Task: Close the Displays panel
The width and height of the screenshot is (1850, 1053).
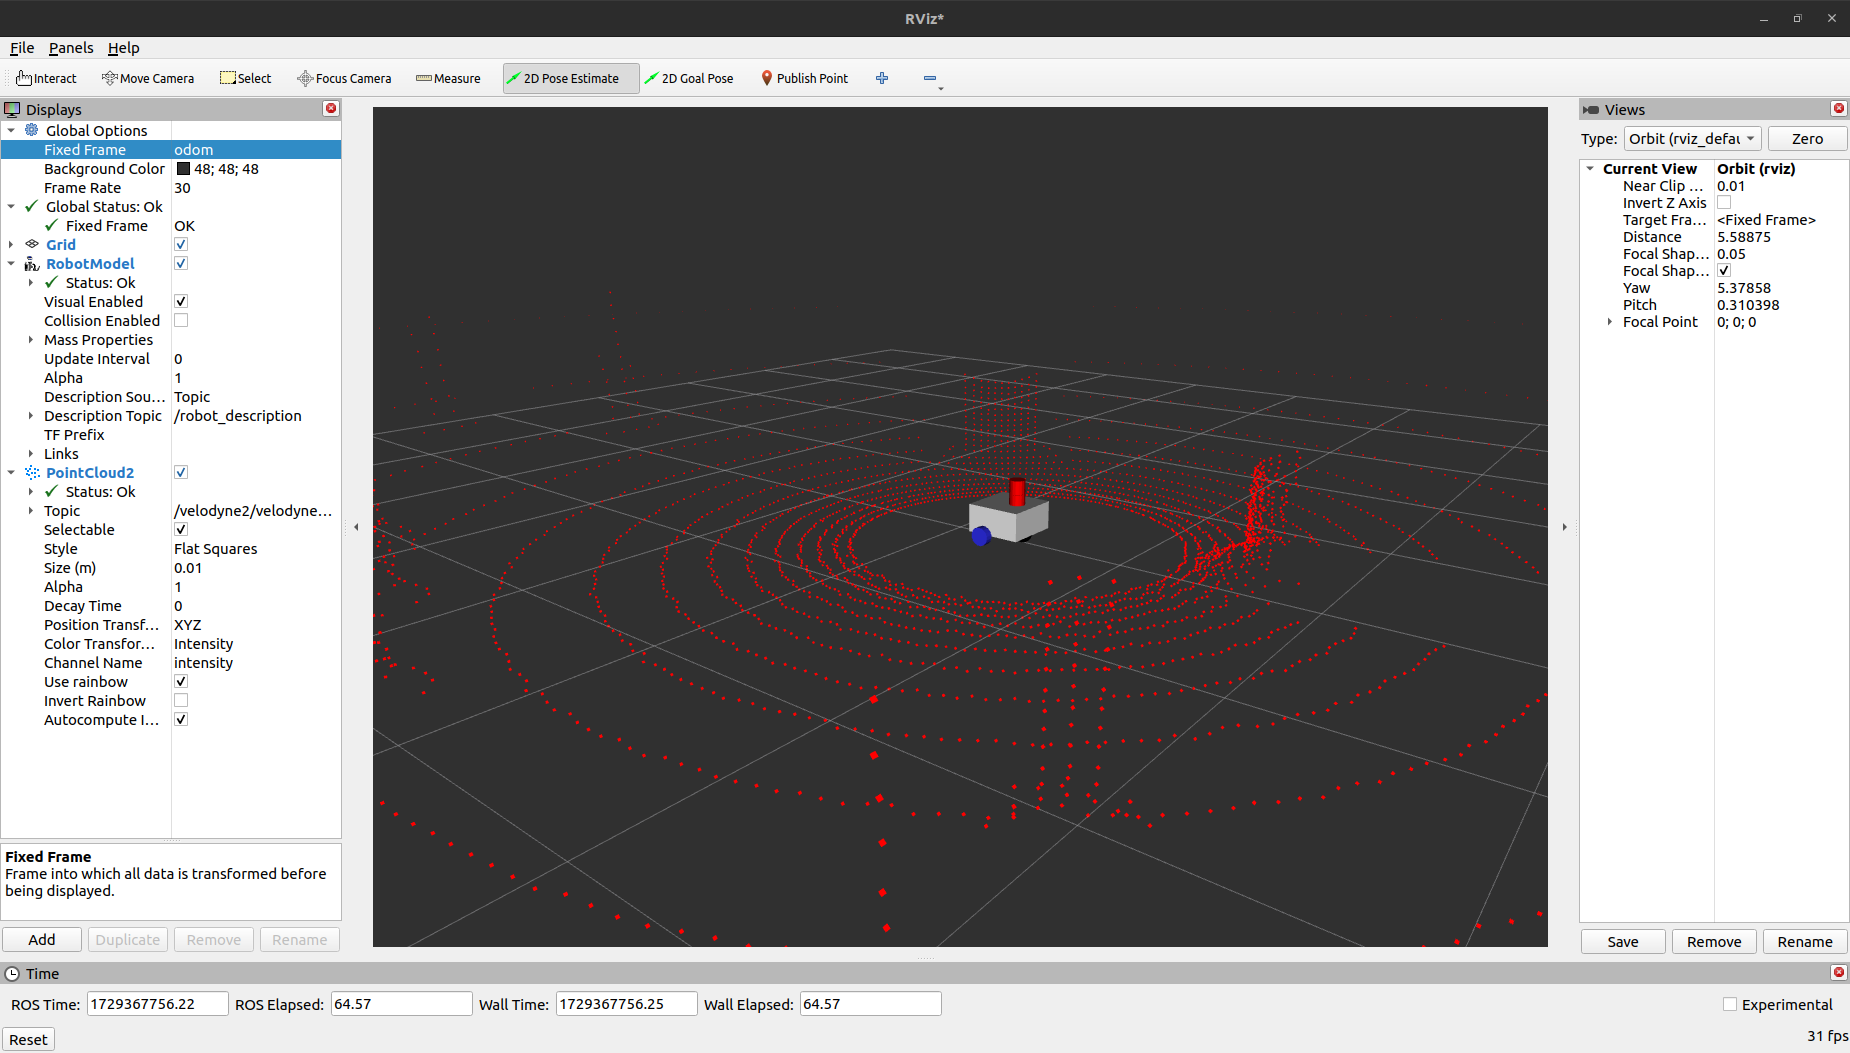Action: [331, 108]
